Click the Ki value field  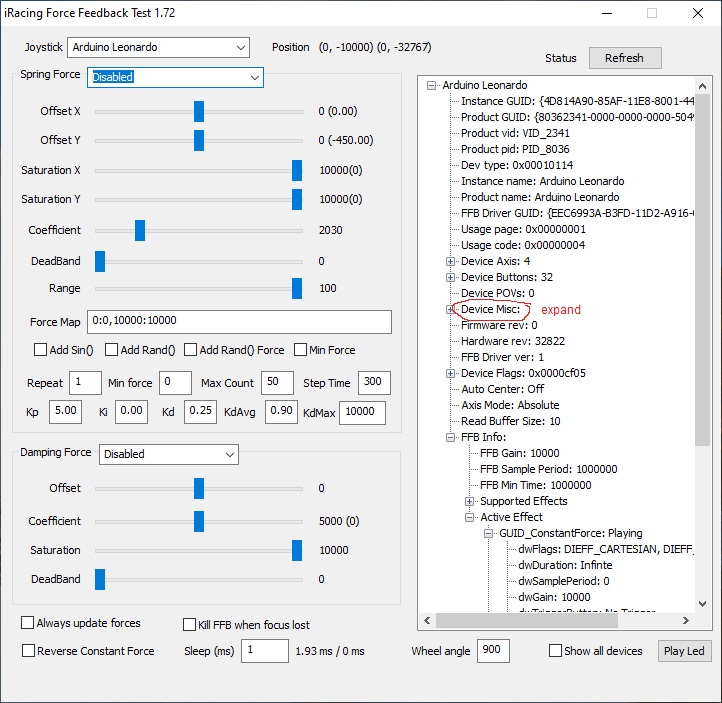click(x=131, y=412)
